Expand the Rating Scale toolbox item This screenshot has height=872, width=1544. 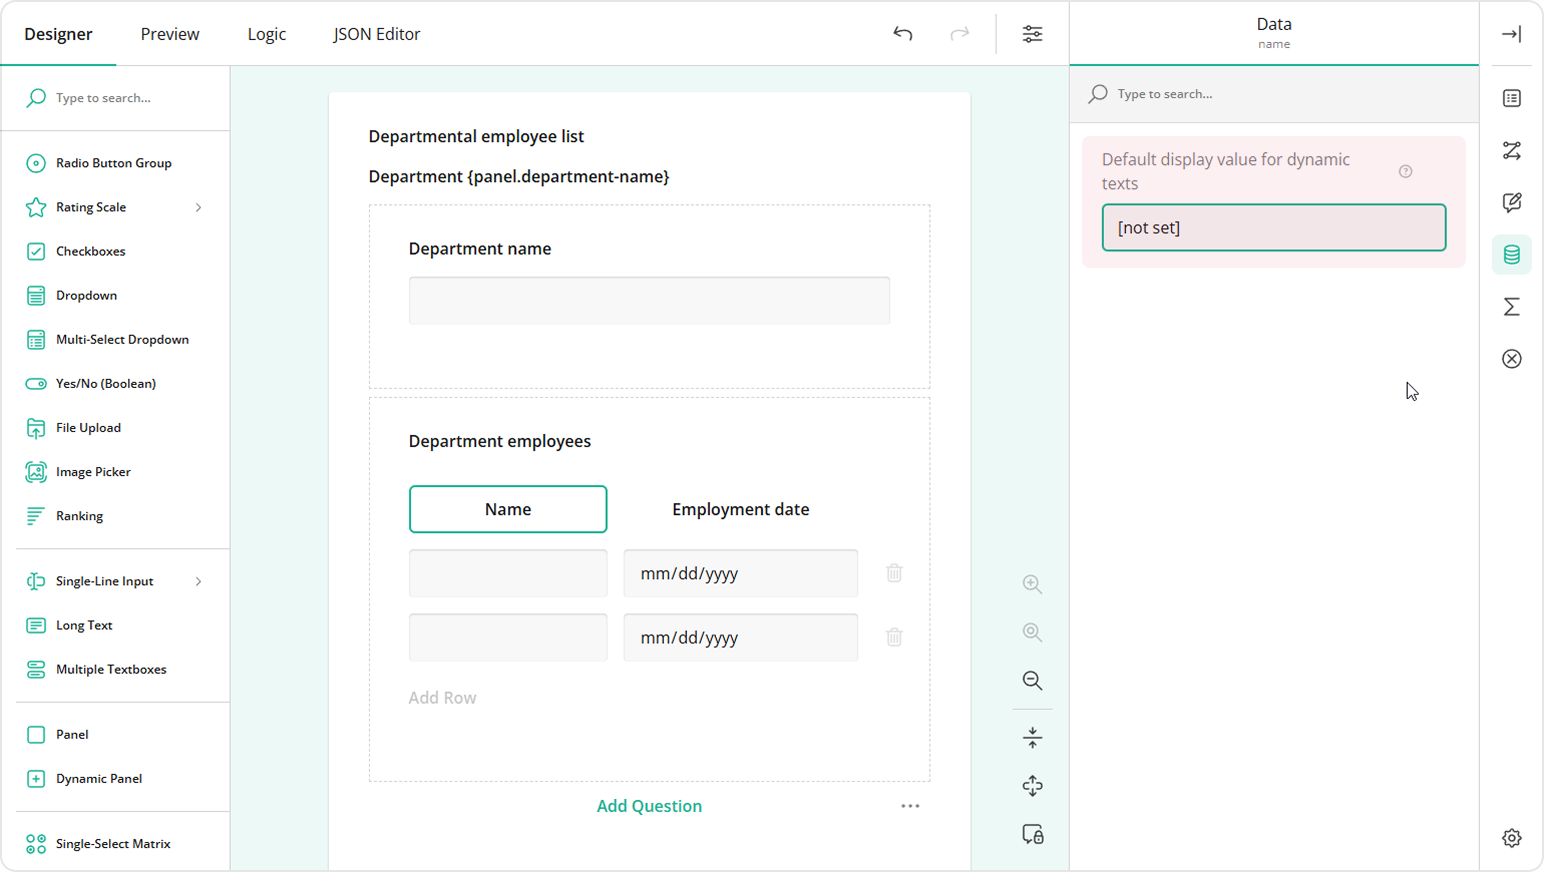point(198,207)
